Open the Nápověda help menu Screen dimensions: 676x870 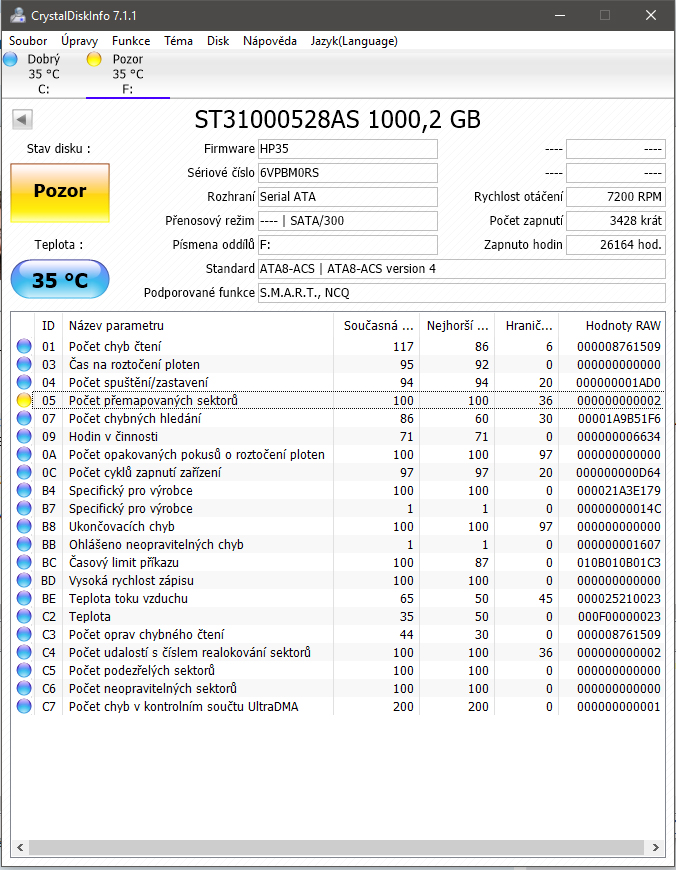[x=269, y=41]
